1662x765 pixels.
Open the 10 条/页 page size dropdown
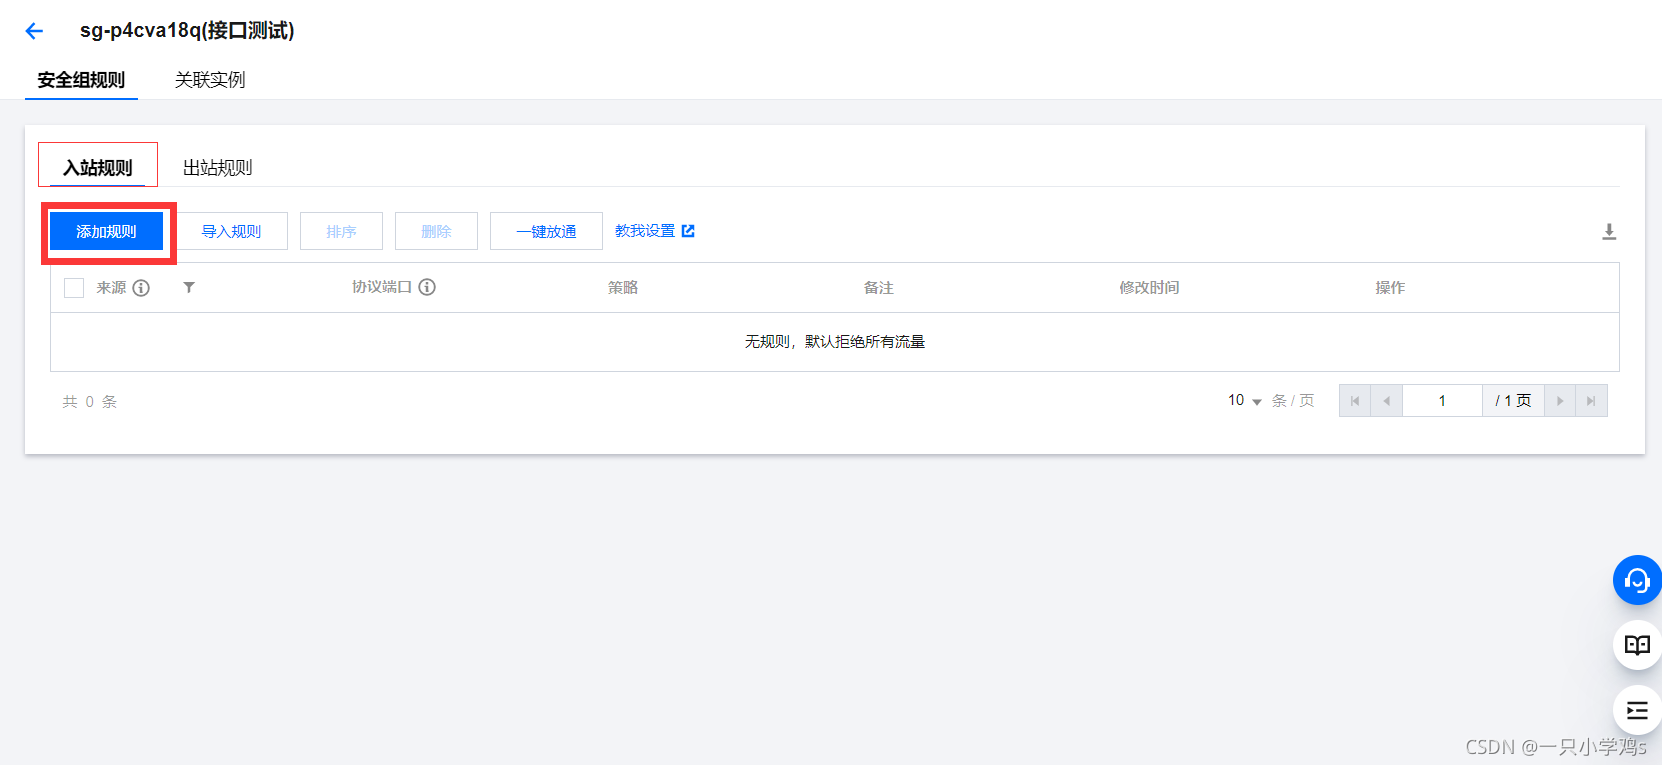click(x=1245, y=401)
